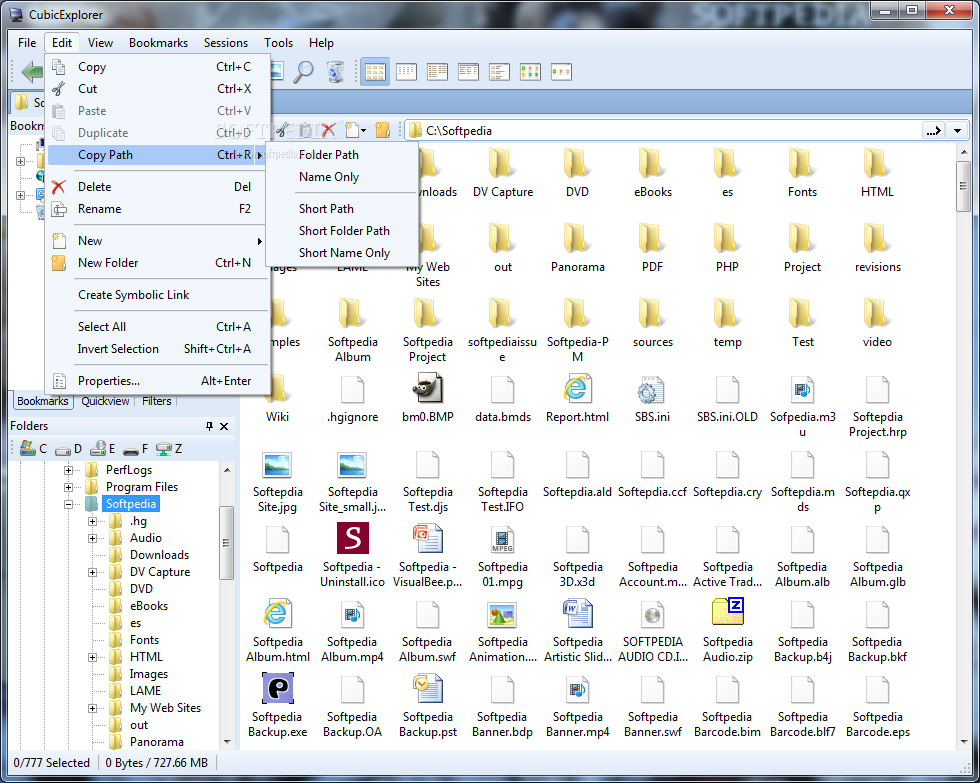Select optical drive E in Folders panel
The height and width of the screenshot is (783, 980).
[x=102, y=448]
